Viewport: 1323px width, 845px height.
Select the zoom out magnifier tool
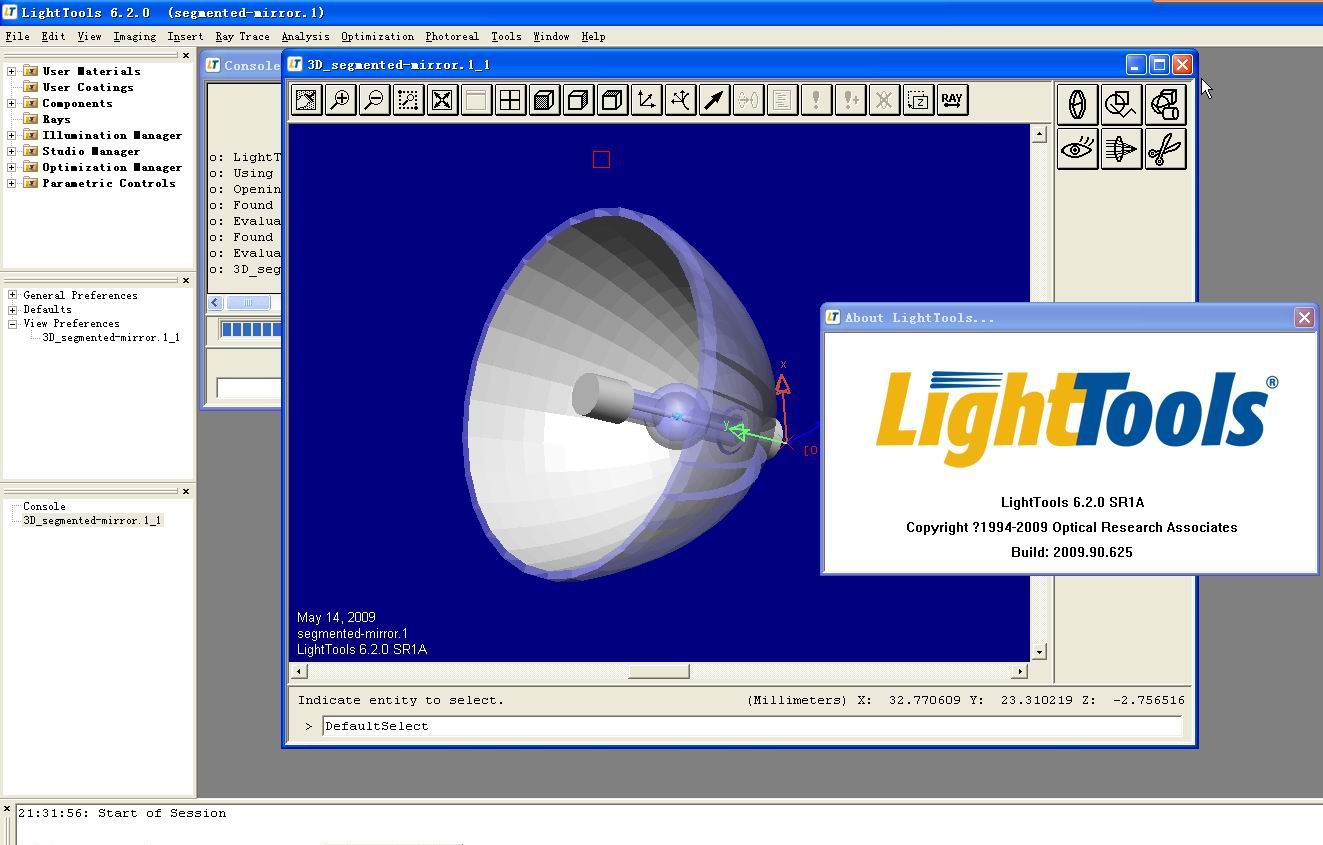point(375,100)
